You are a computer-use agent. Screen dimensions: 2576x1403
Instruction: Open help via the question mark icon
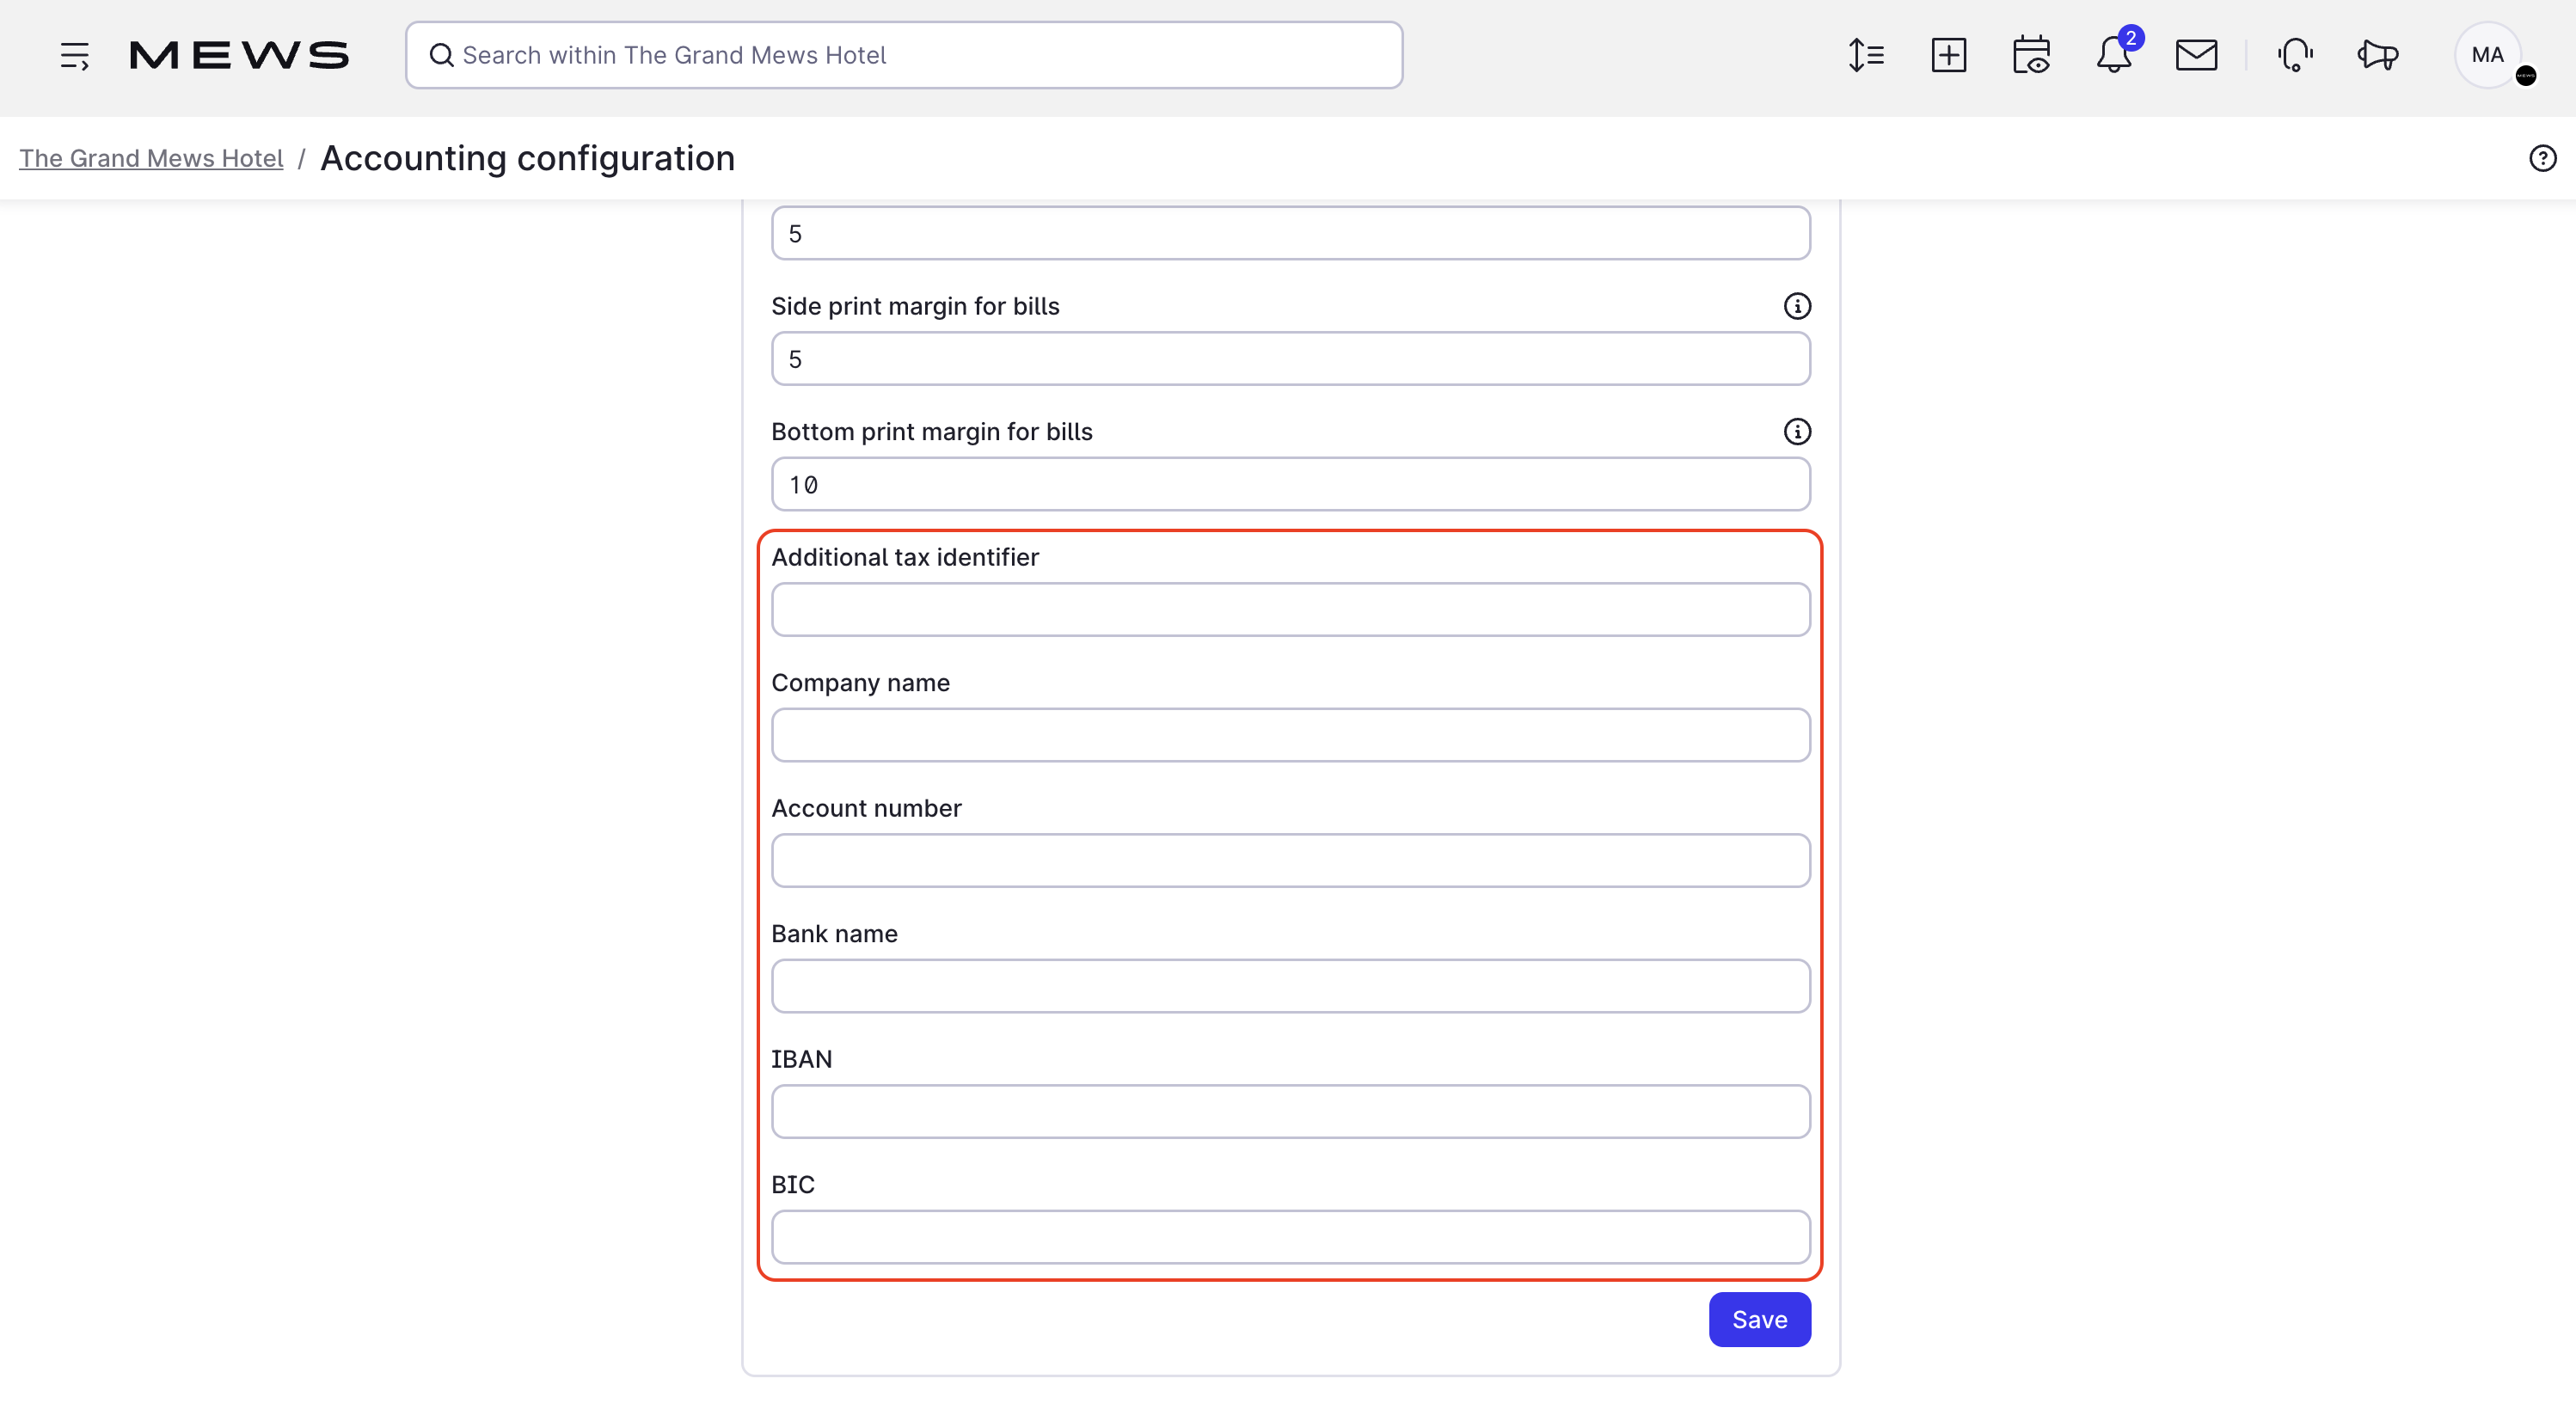pyautogui.click(x=2542, y=157)
